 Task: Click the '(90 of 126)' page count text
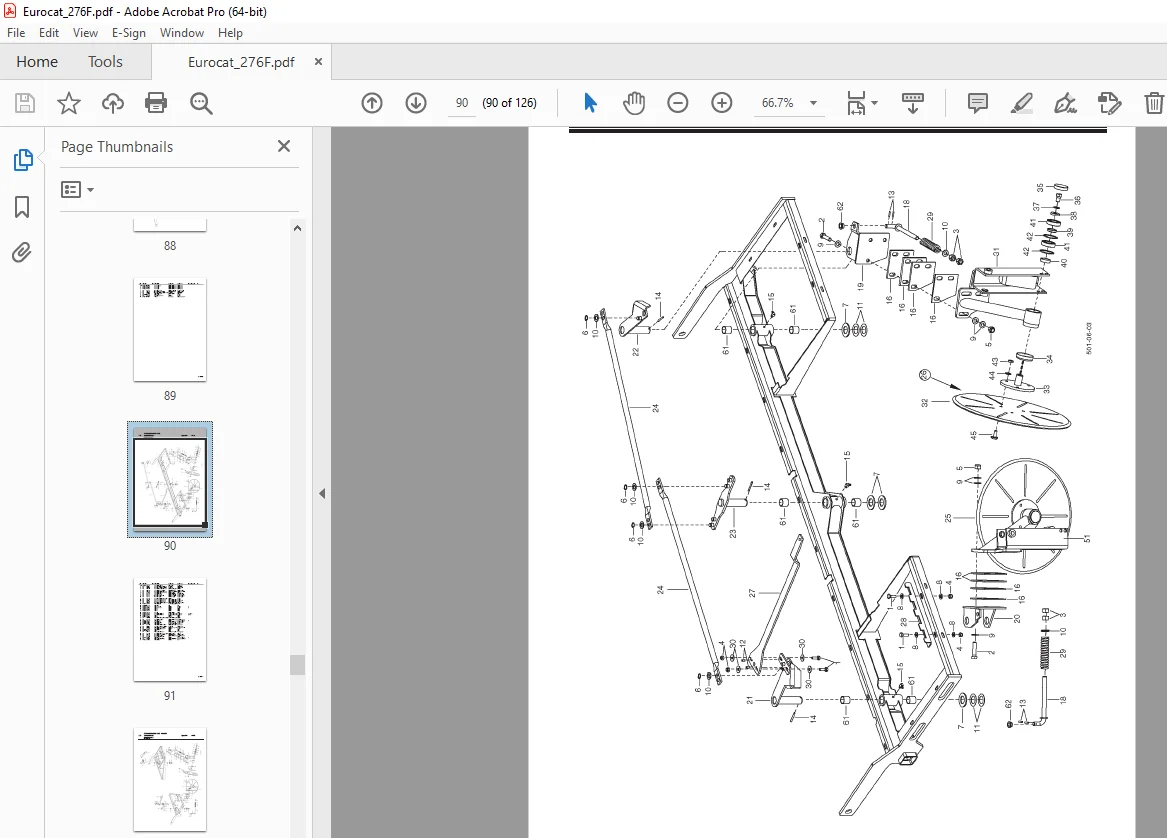coord(509,103)
